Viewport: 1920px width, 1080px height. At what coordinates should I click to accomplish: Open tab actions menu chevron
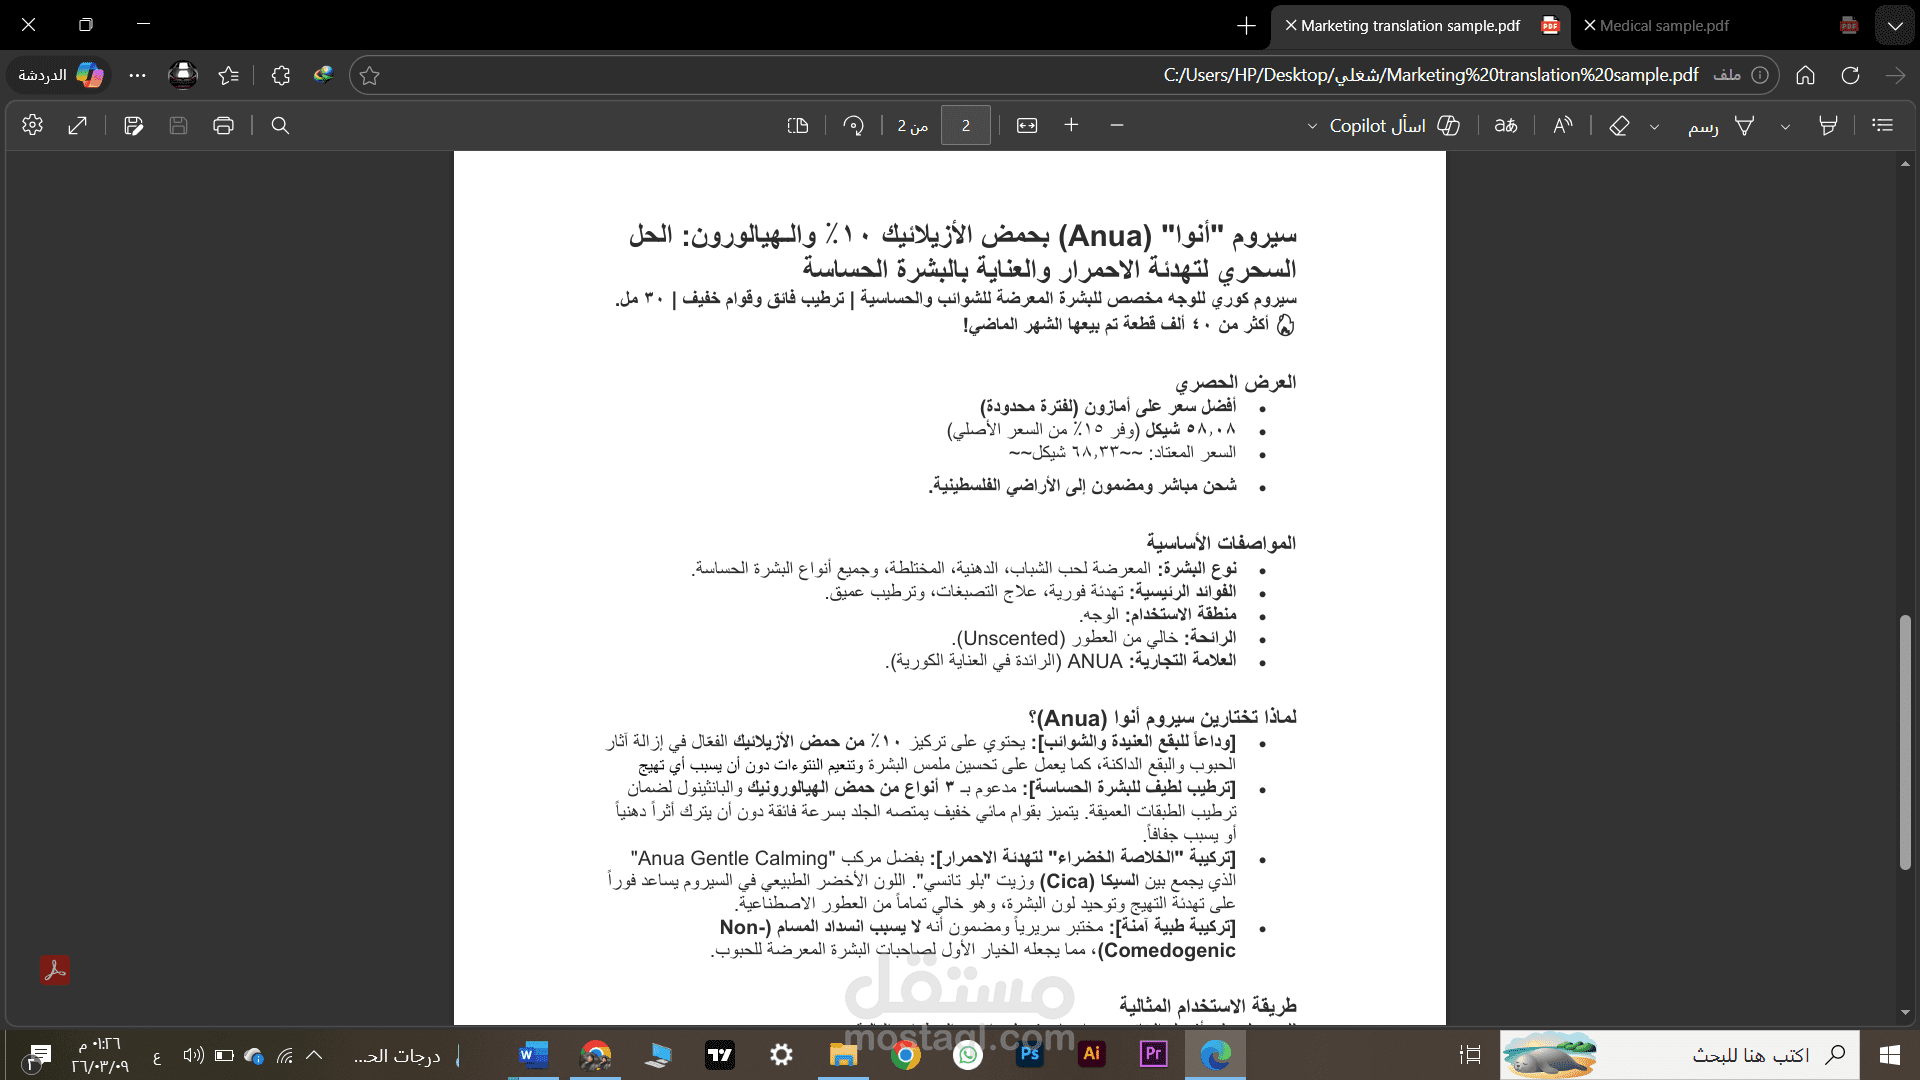point(1894,26)
